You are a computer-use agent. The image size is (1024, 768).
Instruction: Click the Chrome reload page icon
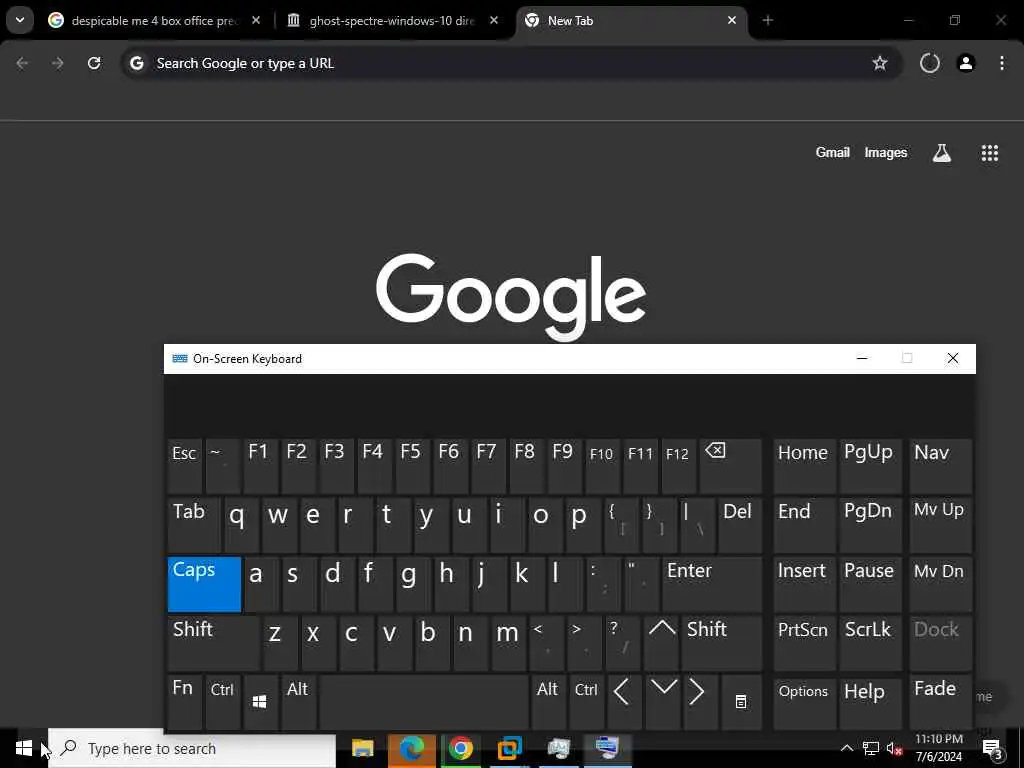pos(94,63)
